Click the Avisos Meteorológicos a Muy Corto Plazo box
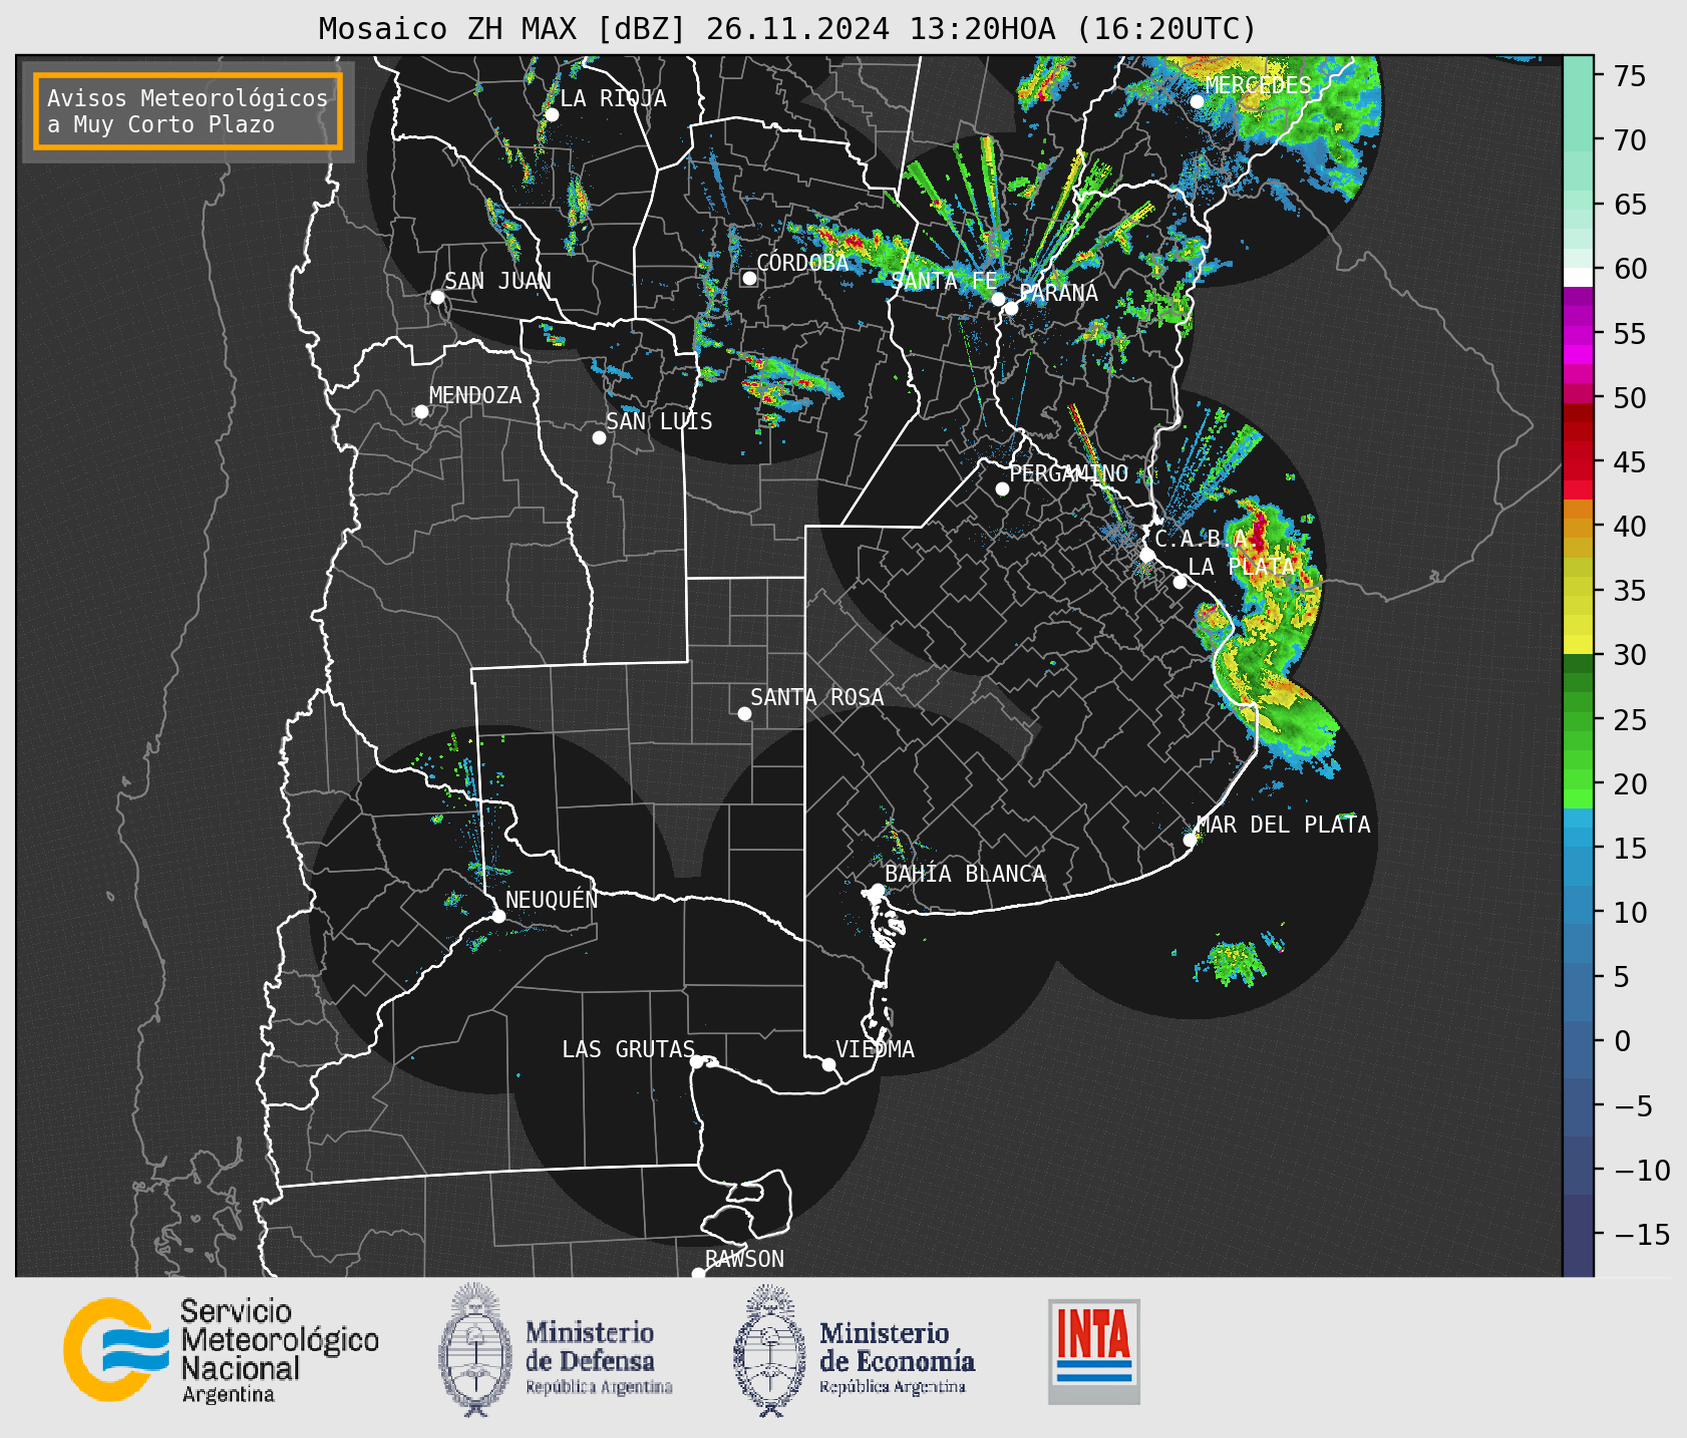The image size is (1687, 1438). (x=188, y=111)
